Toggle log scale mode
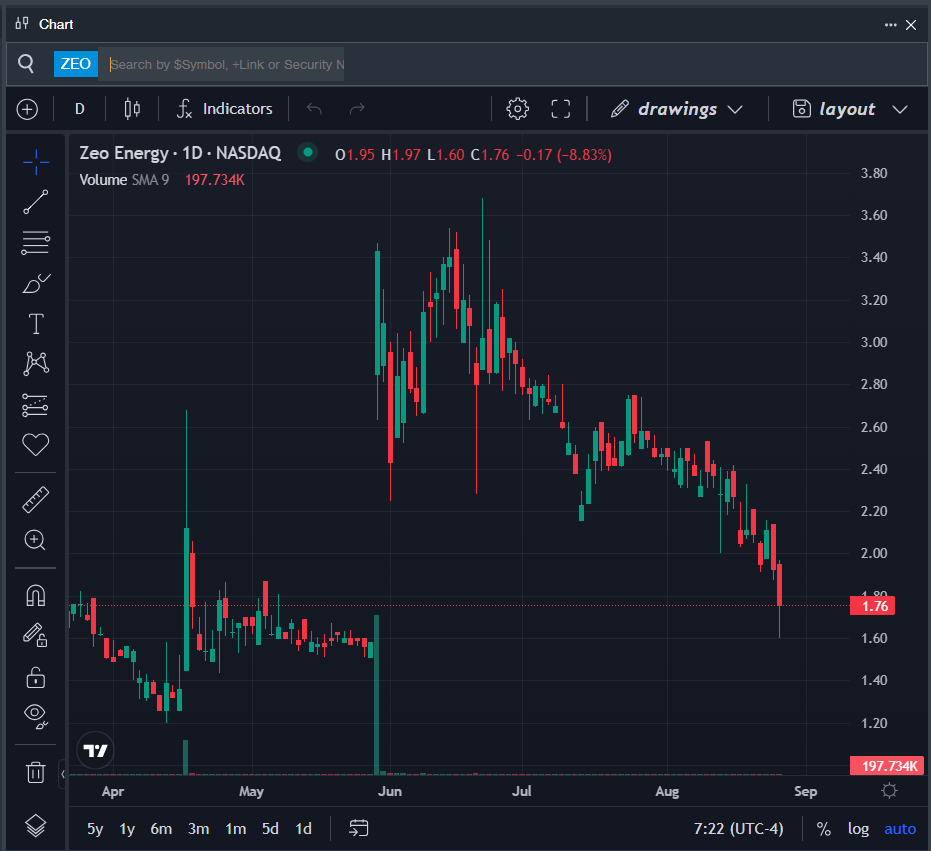The height and width of the screenshot is (851, 931). click(858, 828)
